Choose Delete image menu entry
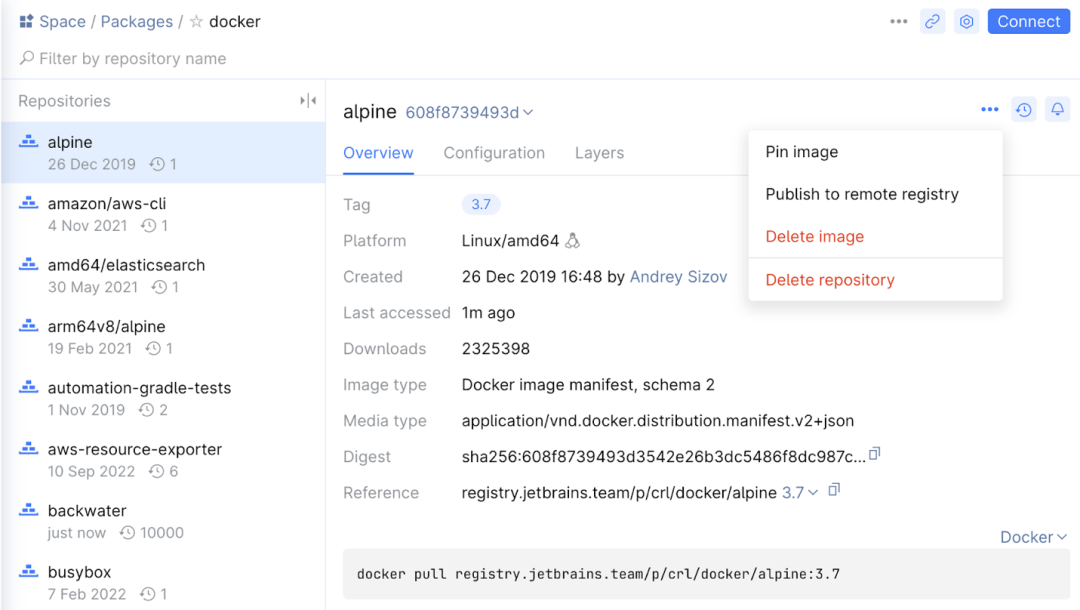Viewport: 1080px width, 610px height. 875,236
